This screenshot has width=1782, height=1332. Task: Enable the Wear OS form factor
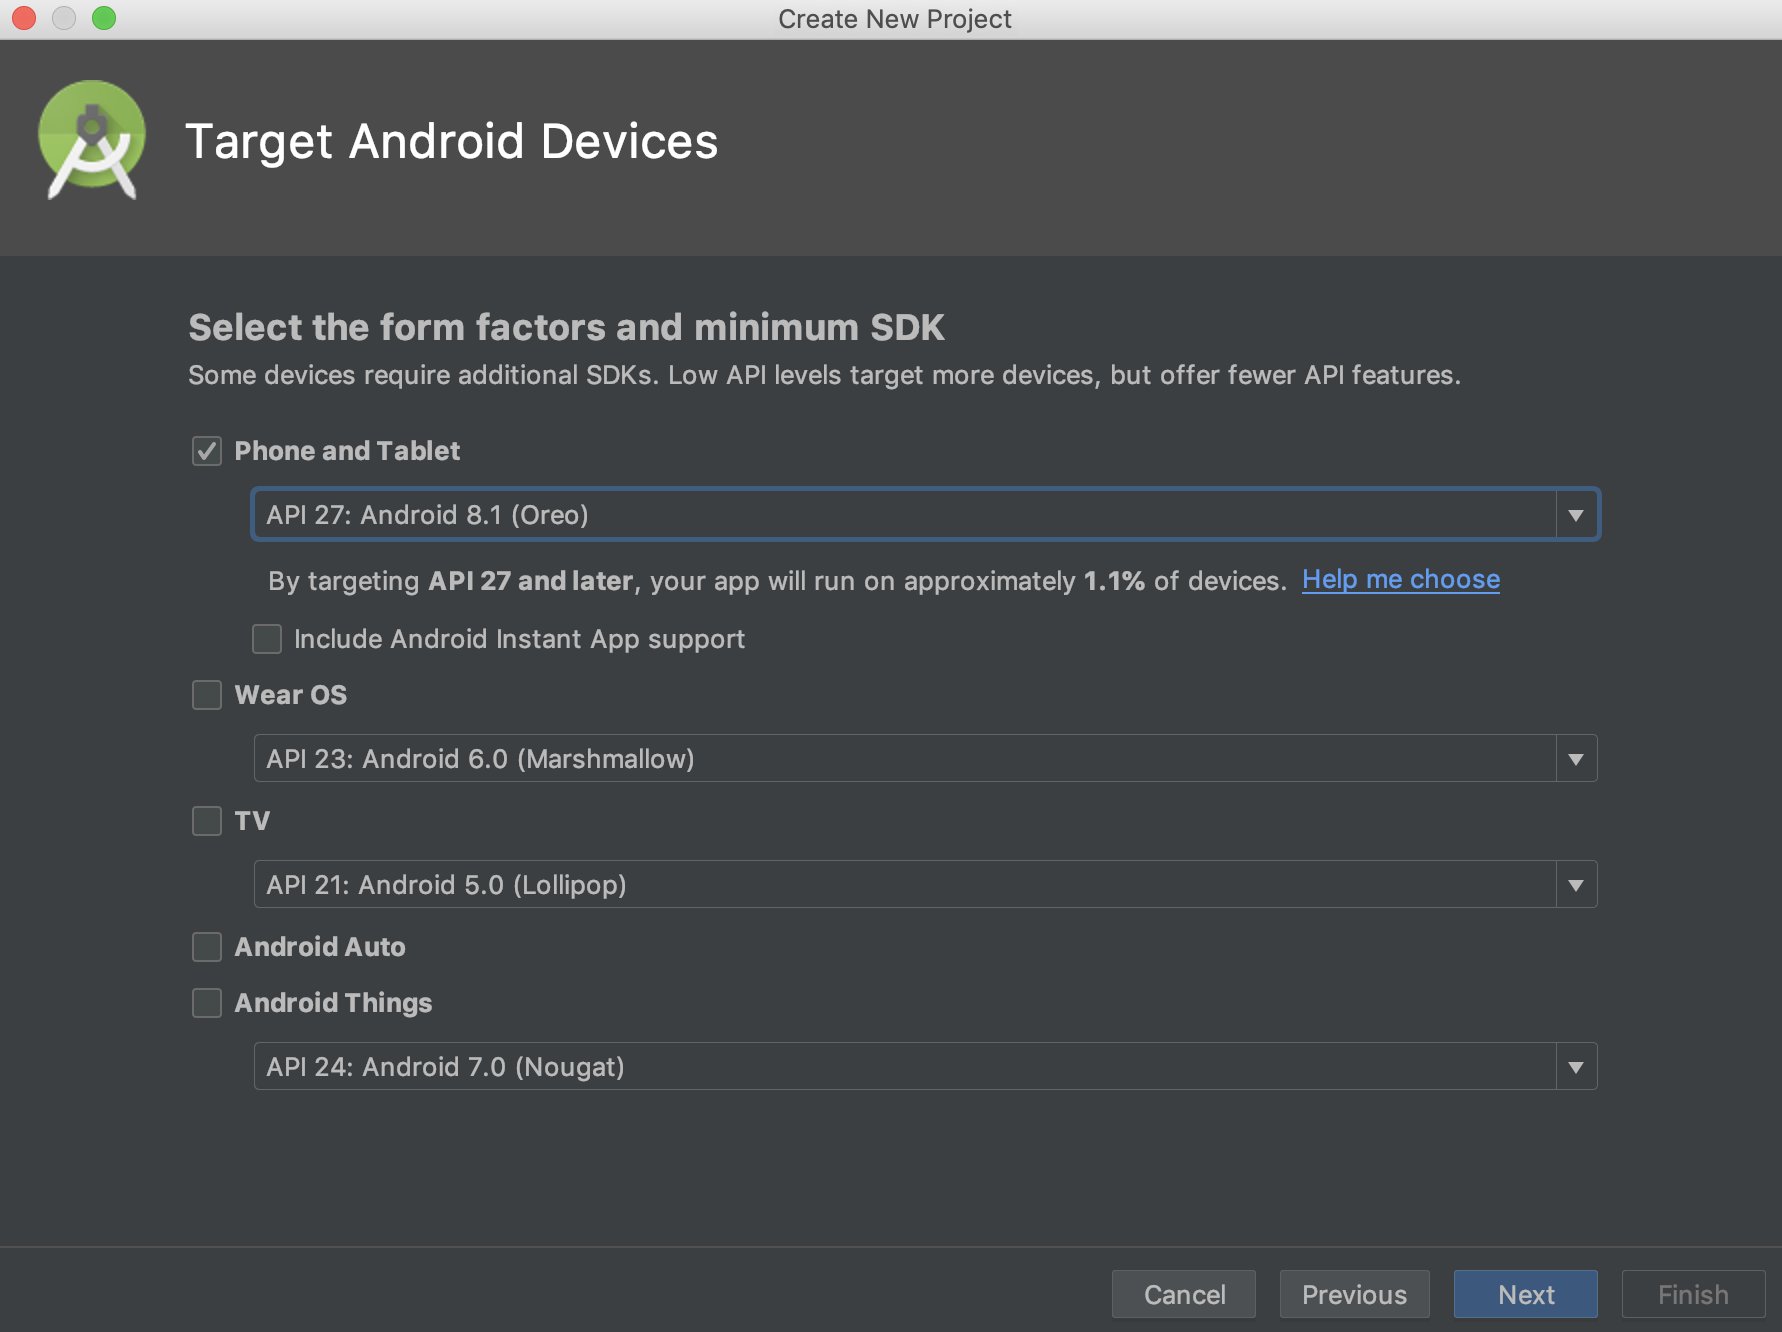(206, 695)
